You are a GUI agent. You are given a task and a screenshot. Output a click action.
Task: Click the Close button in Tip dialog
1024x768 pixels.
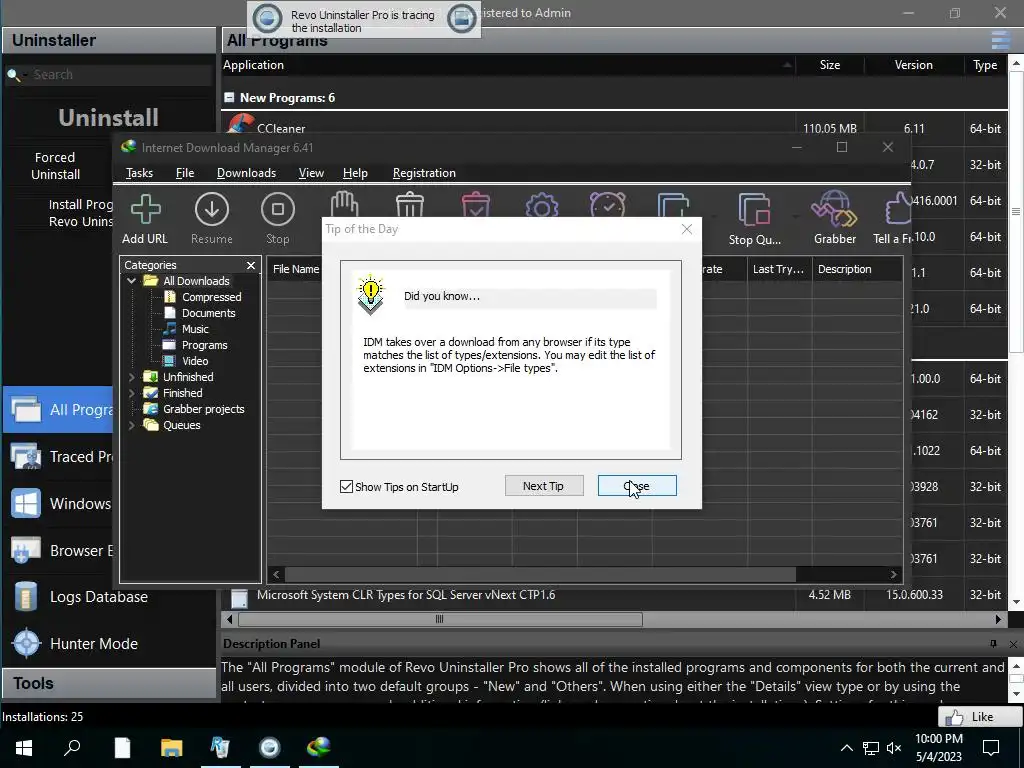coord(637,486)
